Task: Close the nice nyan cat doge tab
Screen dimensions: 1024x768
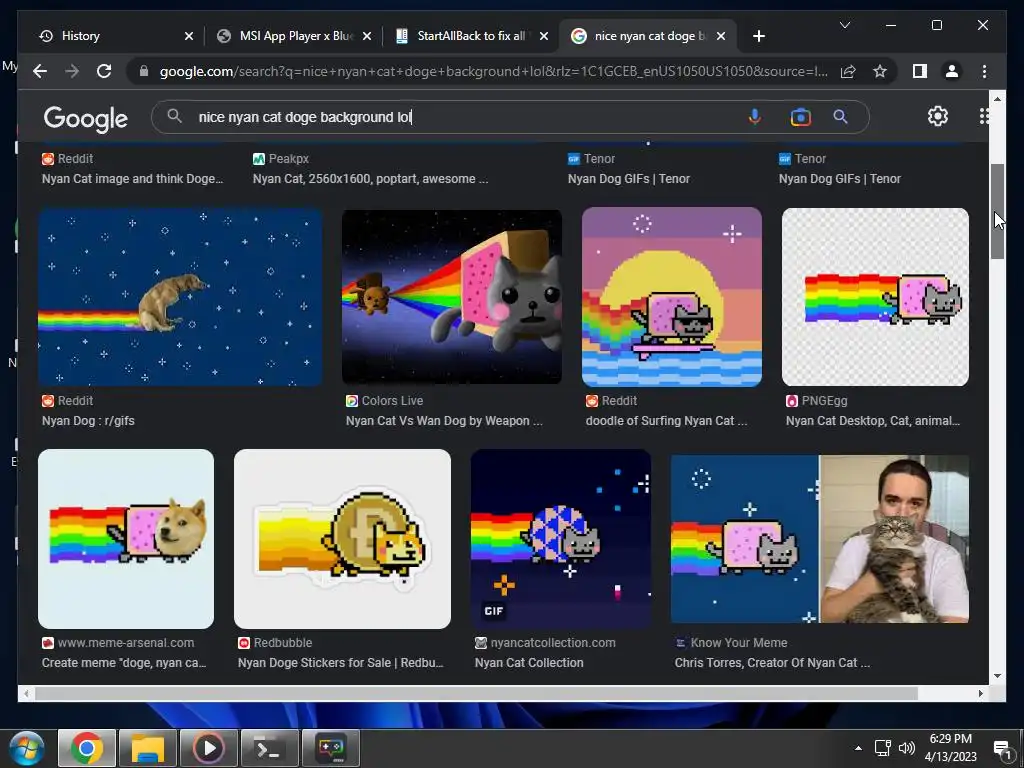Action: tap(720, 36)
